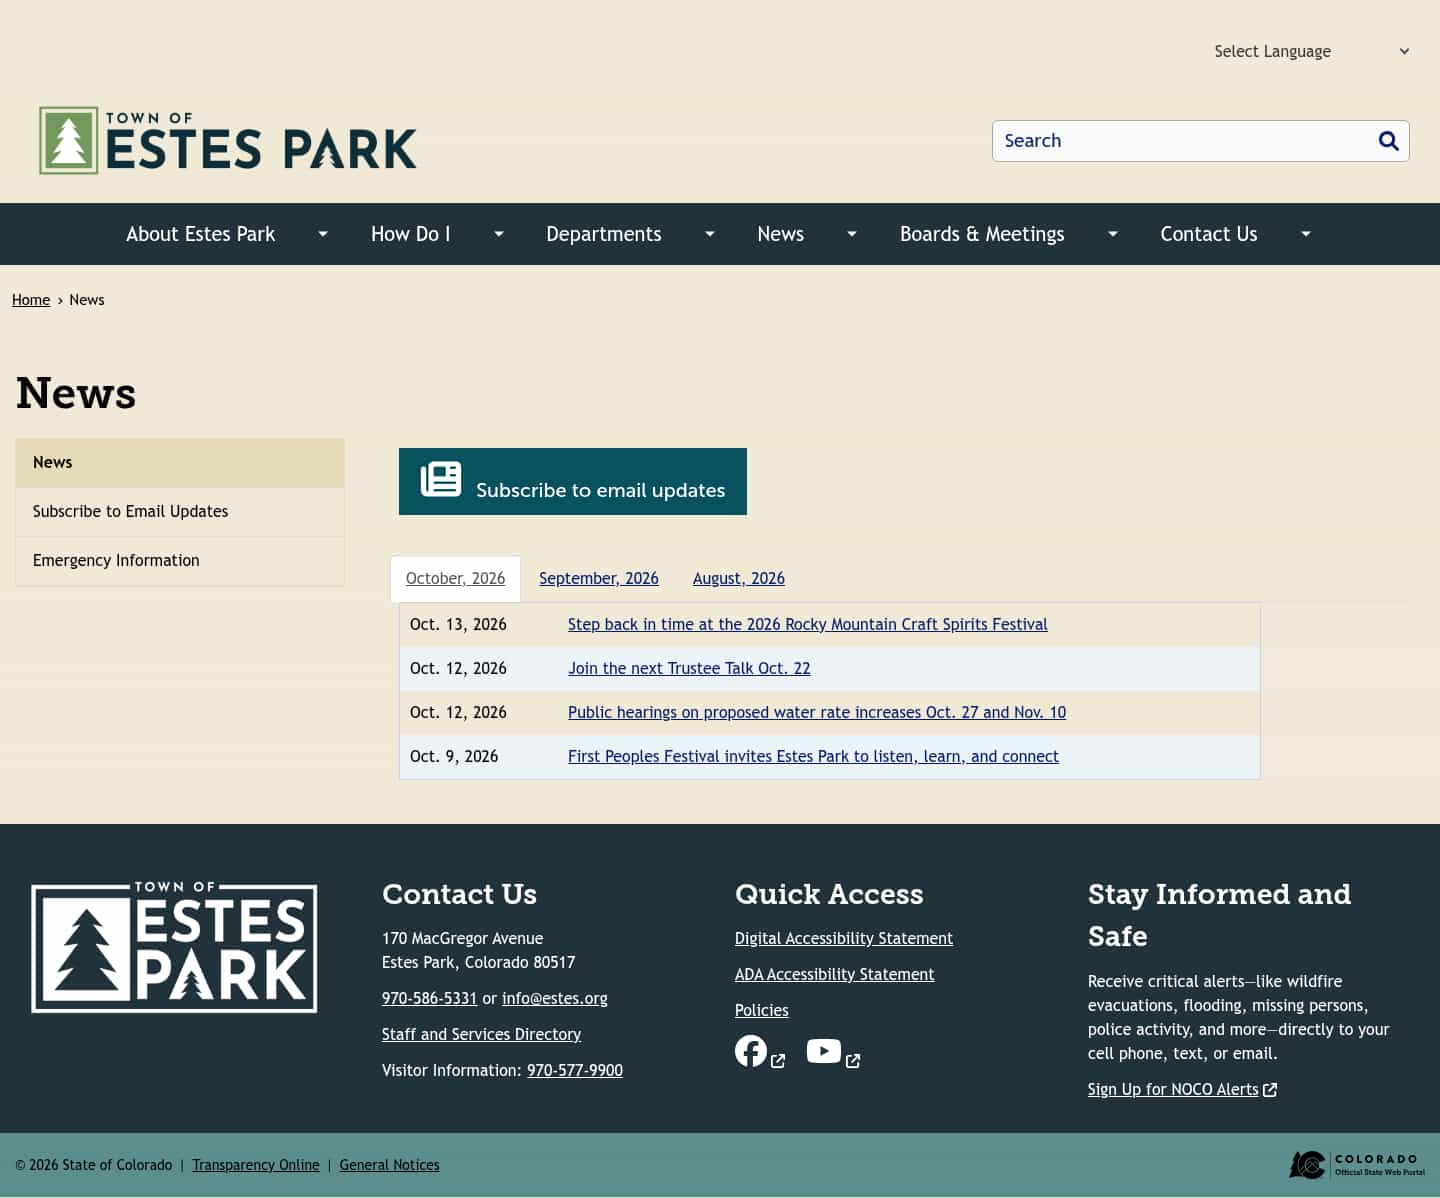Screen dimensions: 1440x1198
Task: Expand the News submenu arrow in the navbar
Action: pos(852,234)
